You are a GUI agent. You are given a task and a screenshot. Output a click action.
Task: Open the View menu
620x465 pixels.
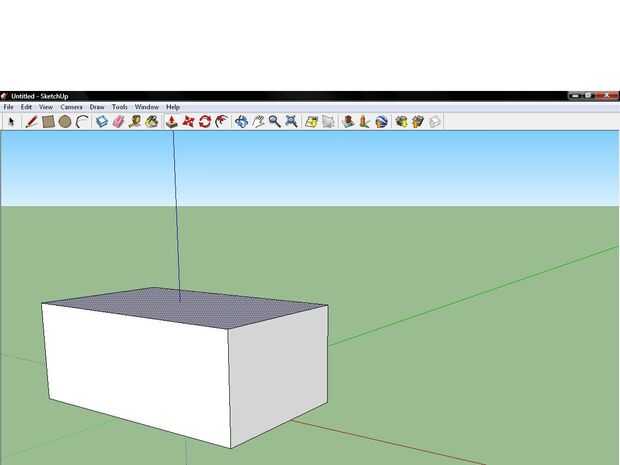[45, 107]
